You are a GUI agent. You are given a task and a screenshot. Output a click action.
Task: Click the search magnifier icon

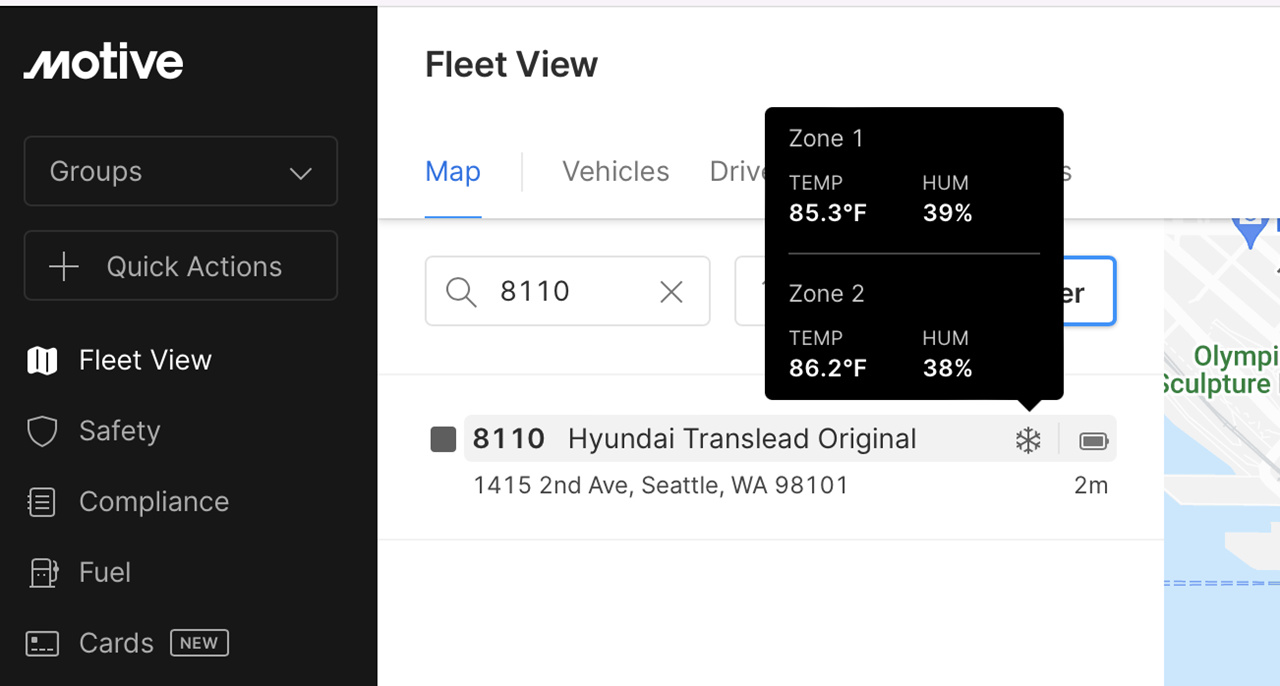(x=460, y=291)
